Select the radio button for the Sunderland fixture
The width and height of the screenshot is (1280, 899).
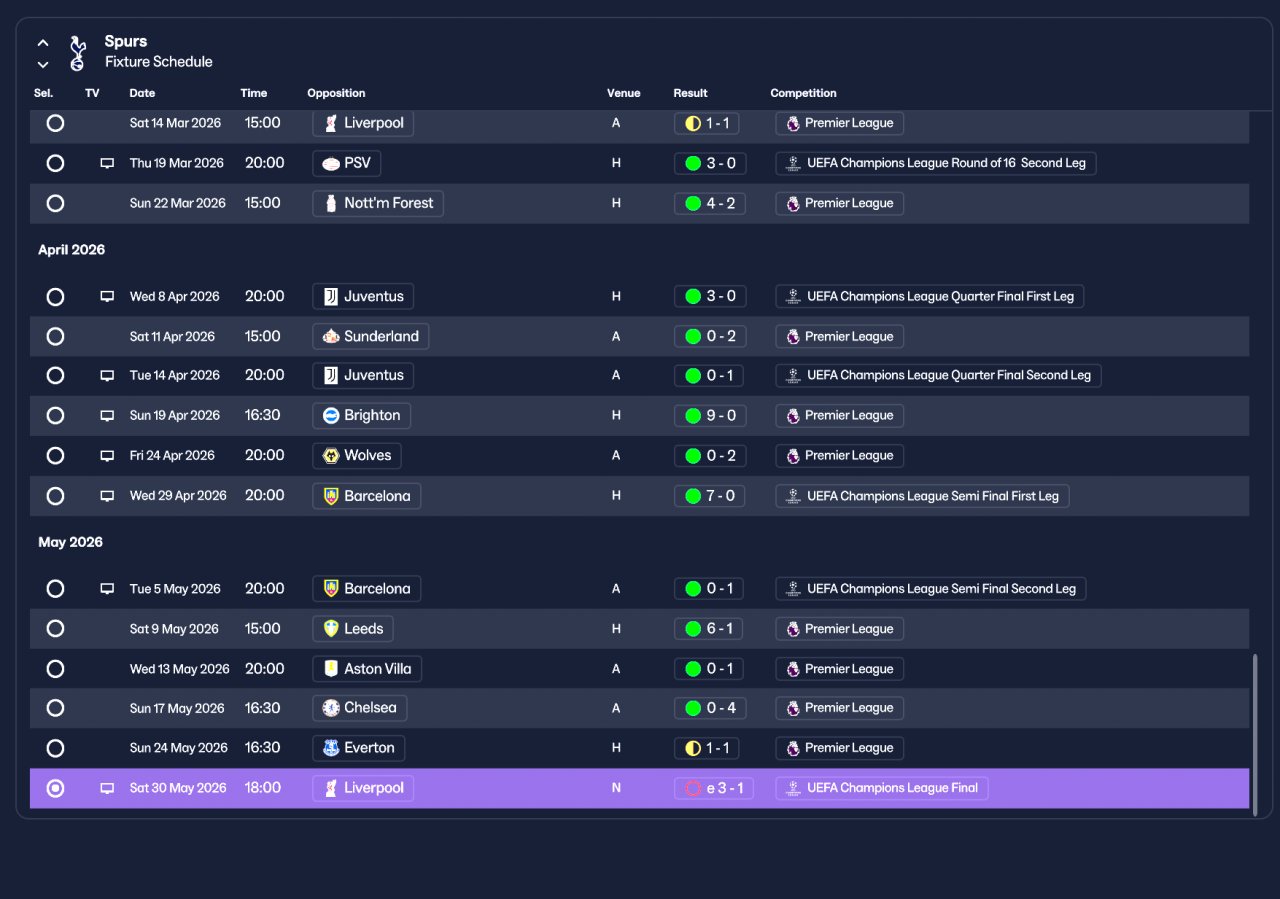[55, 337]
